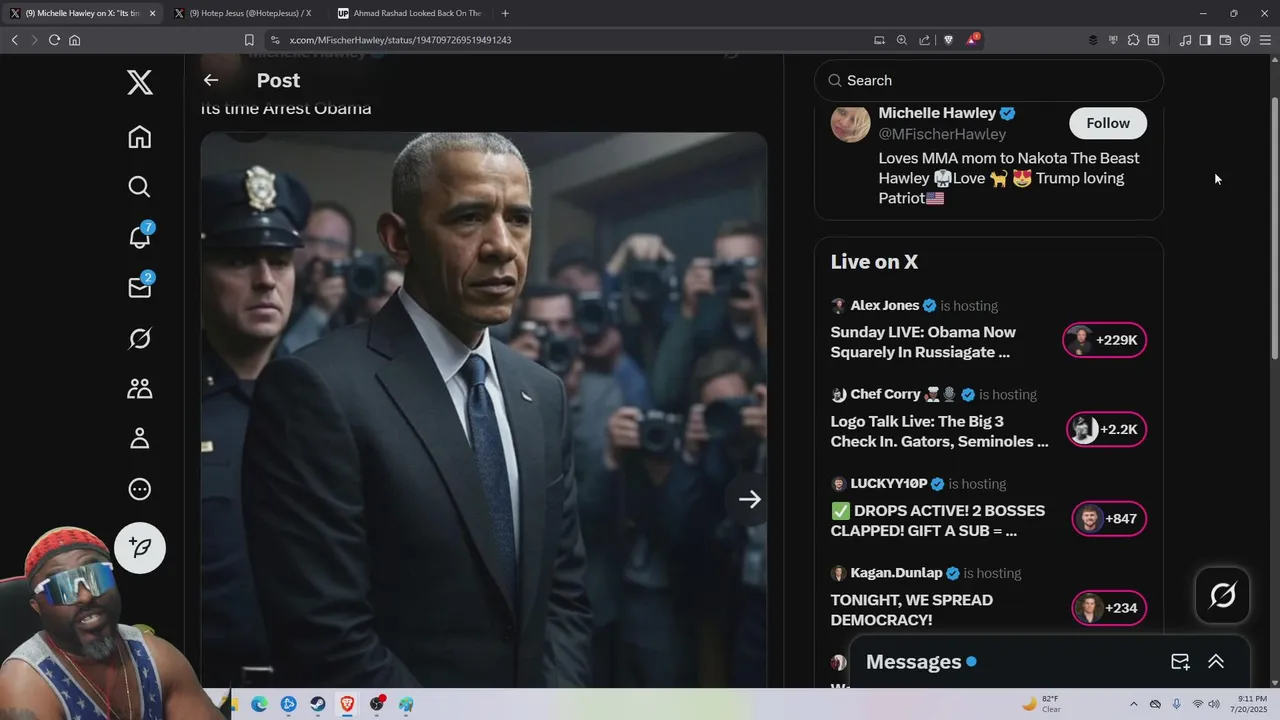This screenshot has height=720, width=1280.
Task: Open zoom magnifier in address bar
Action: [902, 40]
